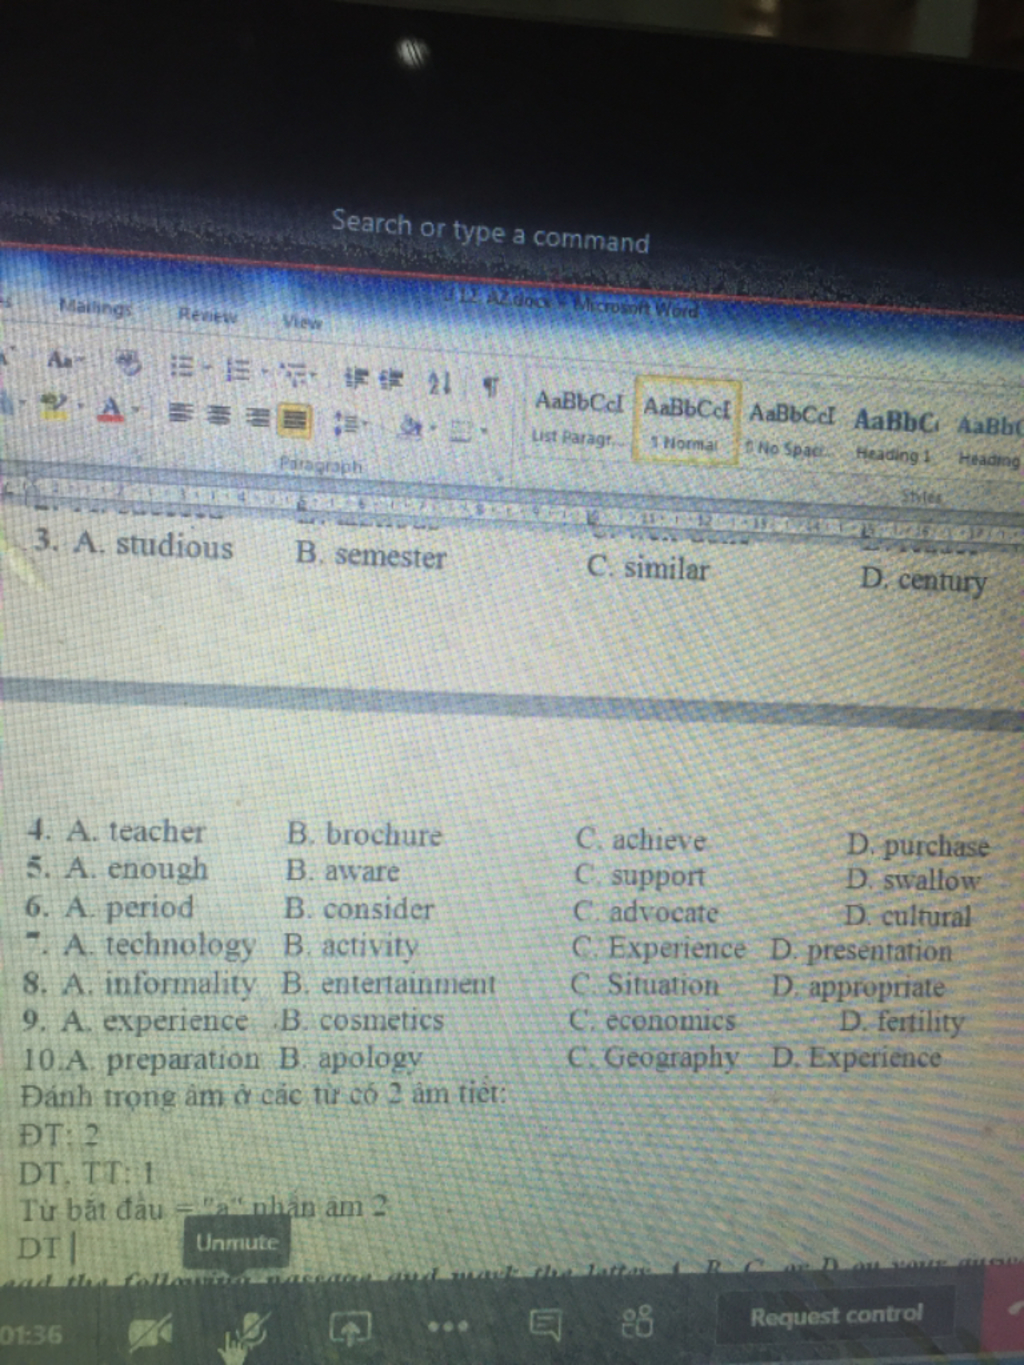Show the meeting chat panel
The width and height of the screenshot is (1024, 1365).
[x=544, y=1325]
